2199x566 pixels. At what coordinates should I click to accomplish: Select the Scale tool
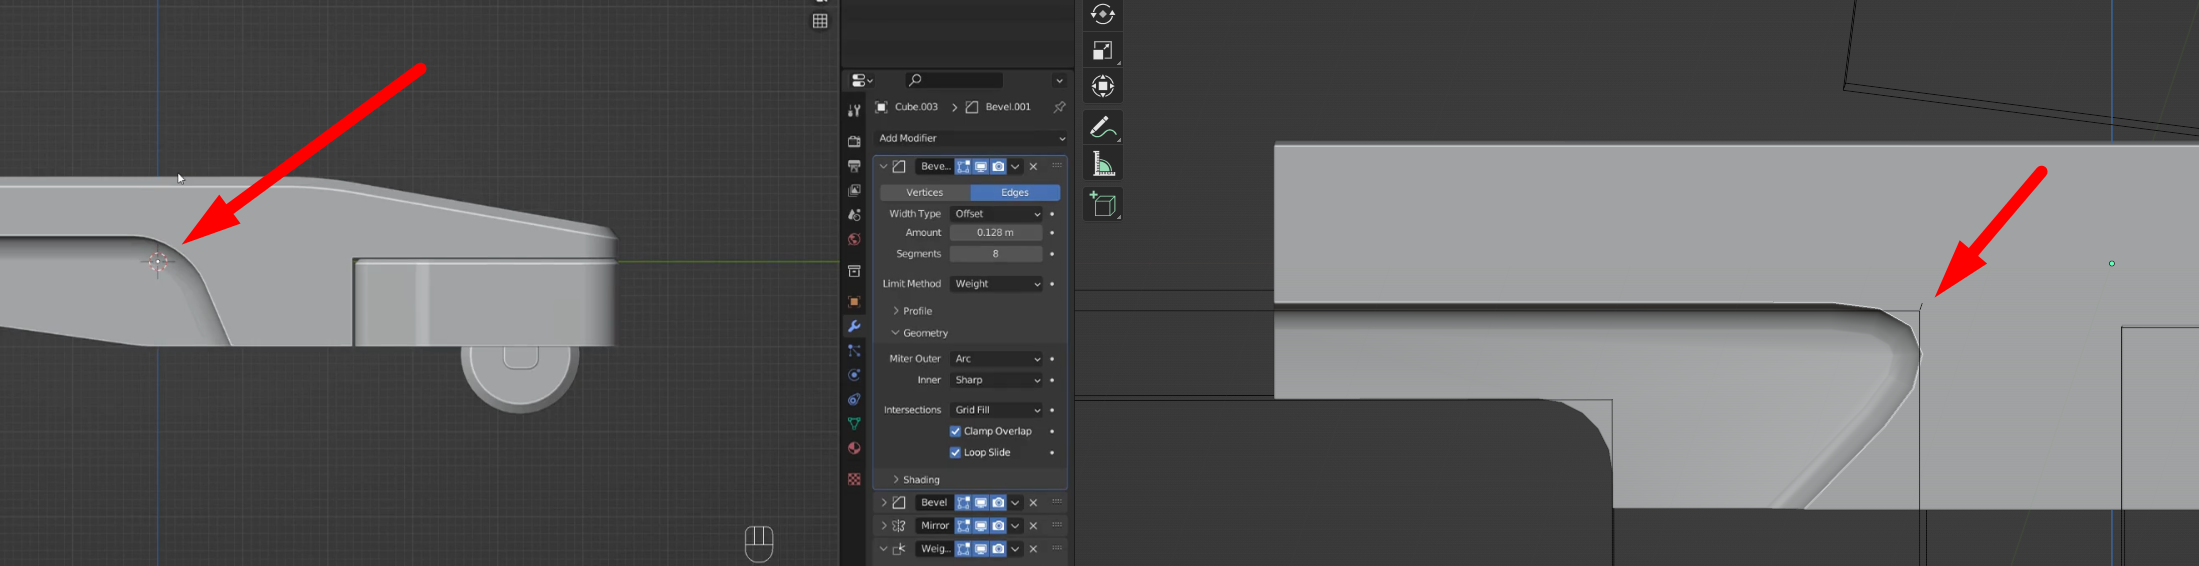click(1102, 50)
